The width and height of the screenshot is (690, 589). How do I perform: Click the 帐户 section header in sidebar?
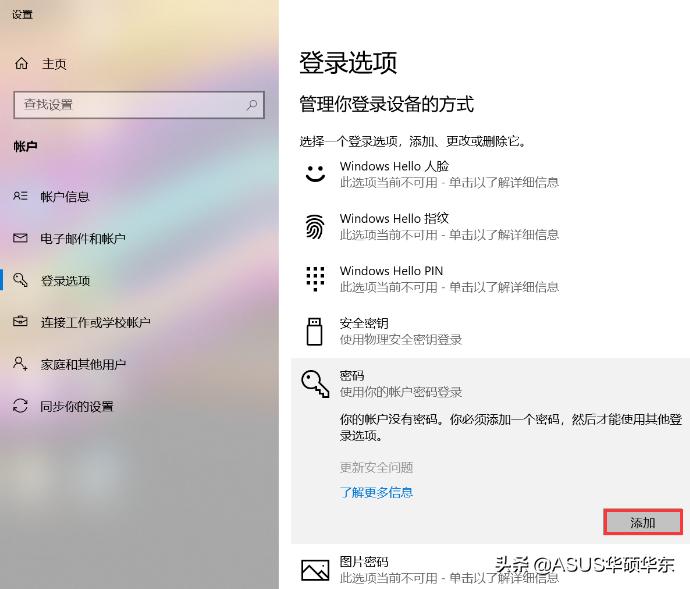[x=25, y=146]
